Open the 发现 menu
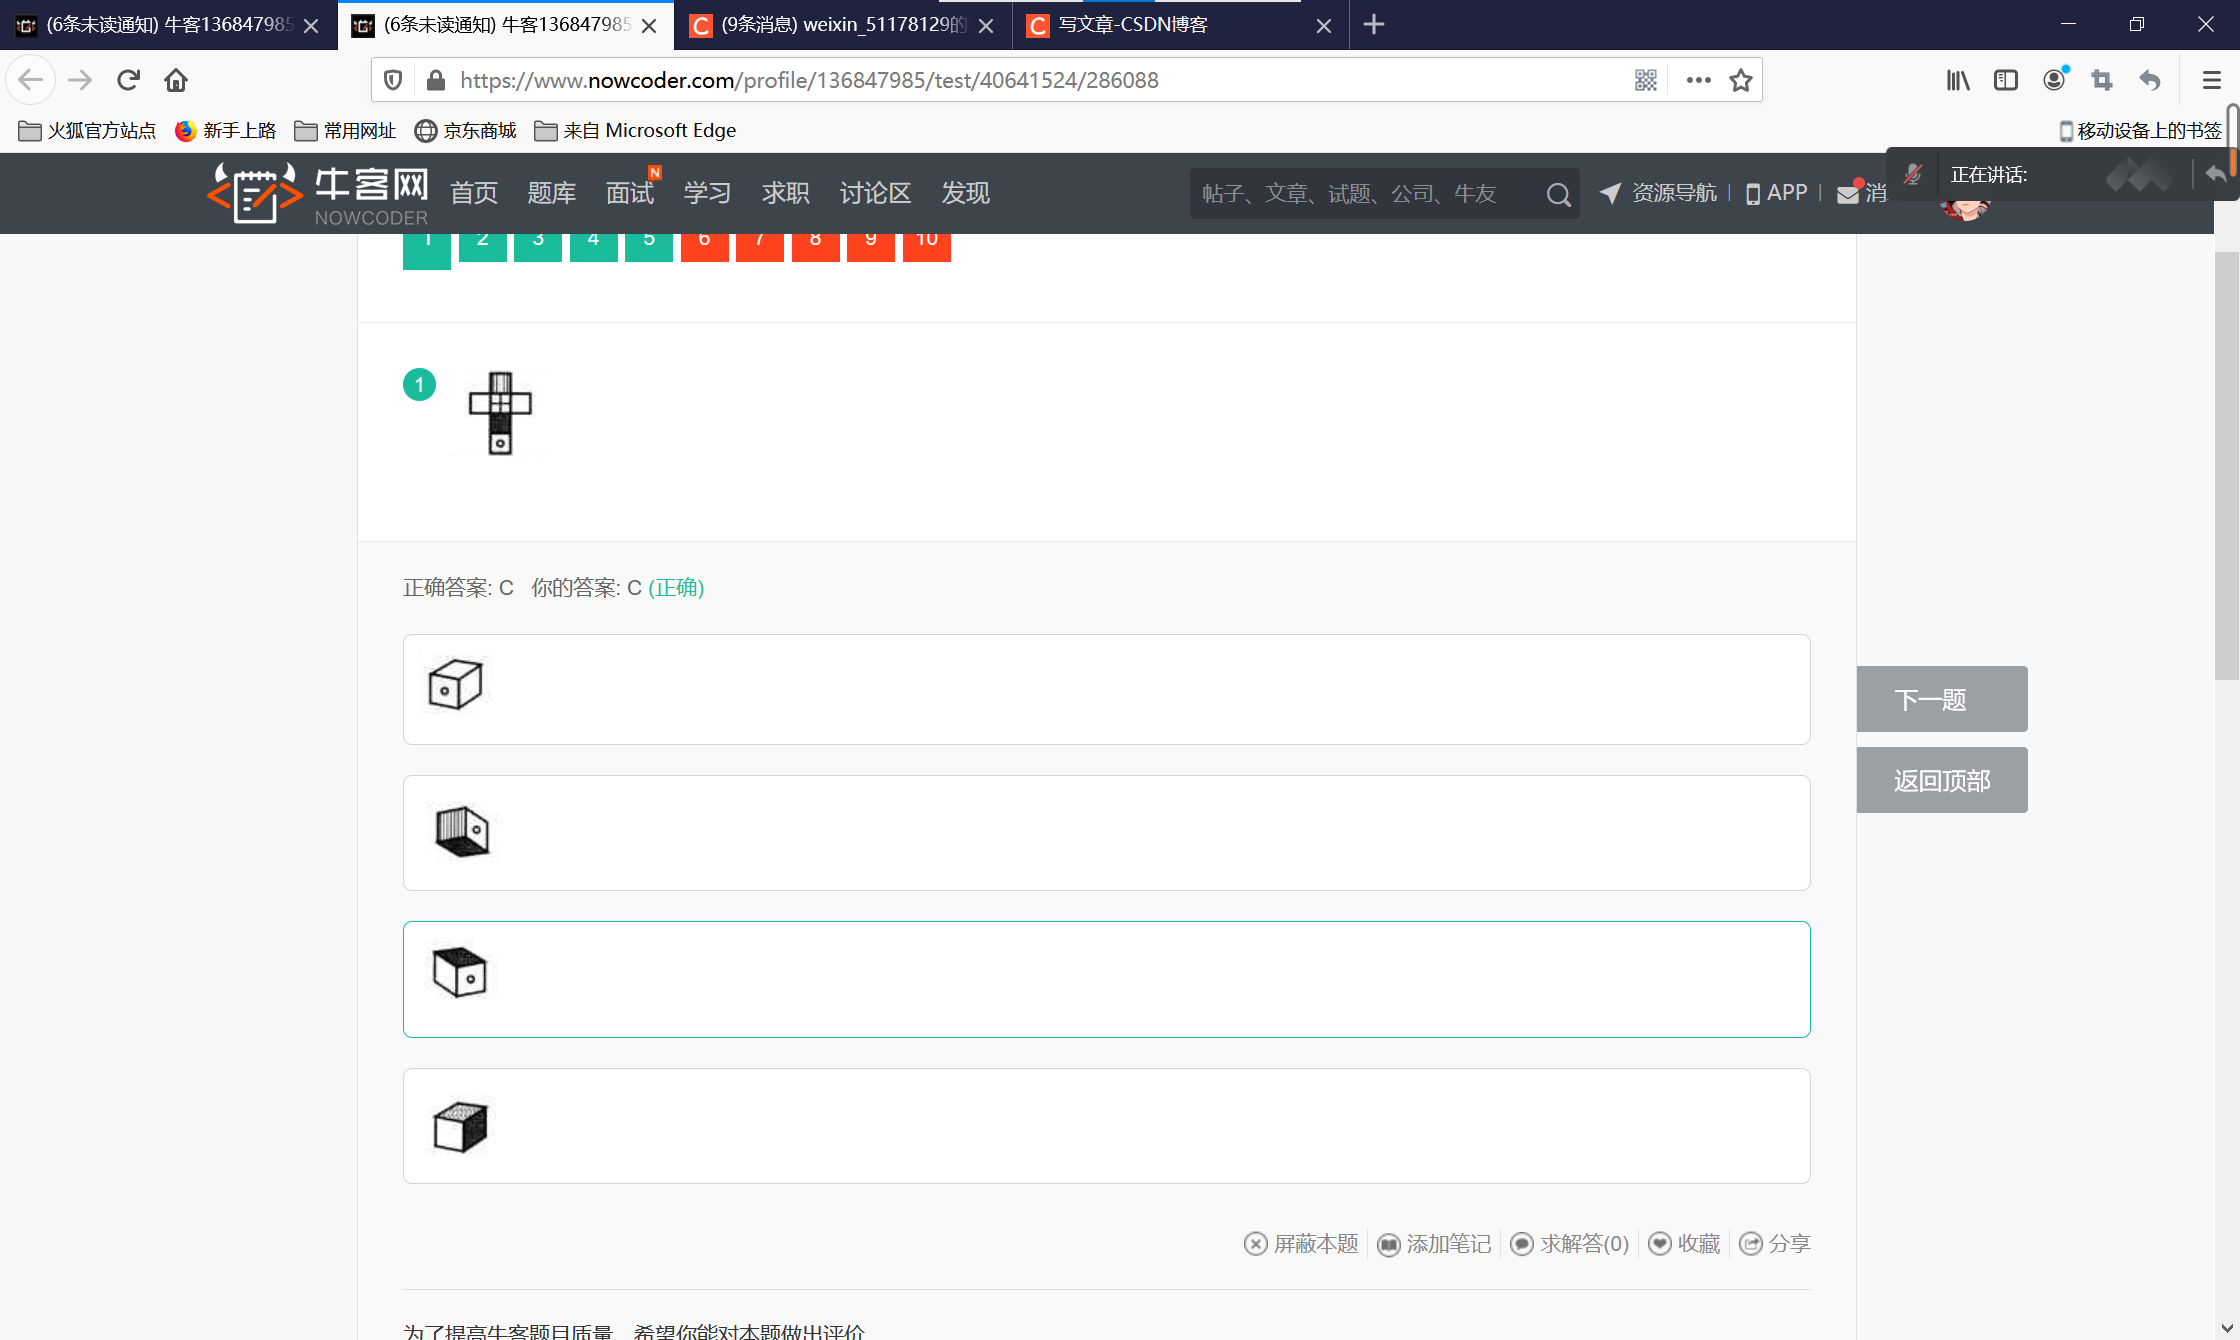The width and height of the screenshot is (2240, 1340). [966, 193]
